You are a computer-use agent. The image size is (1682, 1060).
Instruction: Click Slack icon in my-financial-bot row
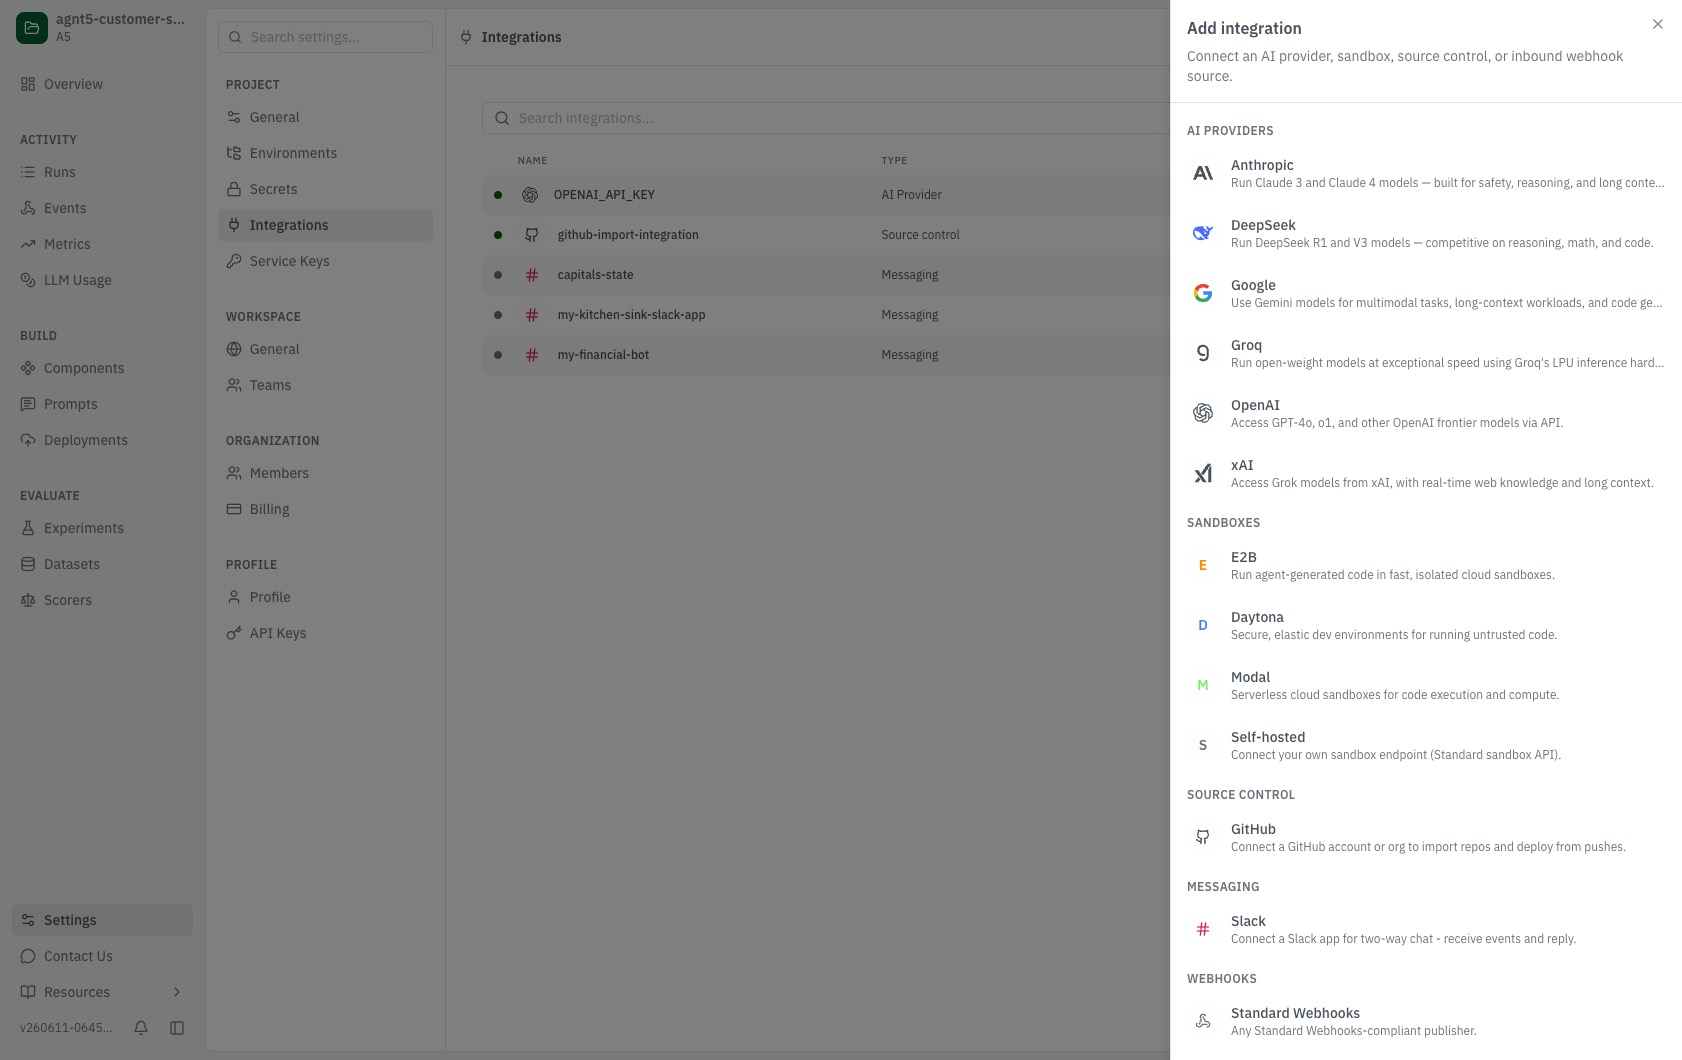click(532, 355)
